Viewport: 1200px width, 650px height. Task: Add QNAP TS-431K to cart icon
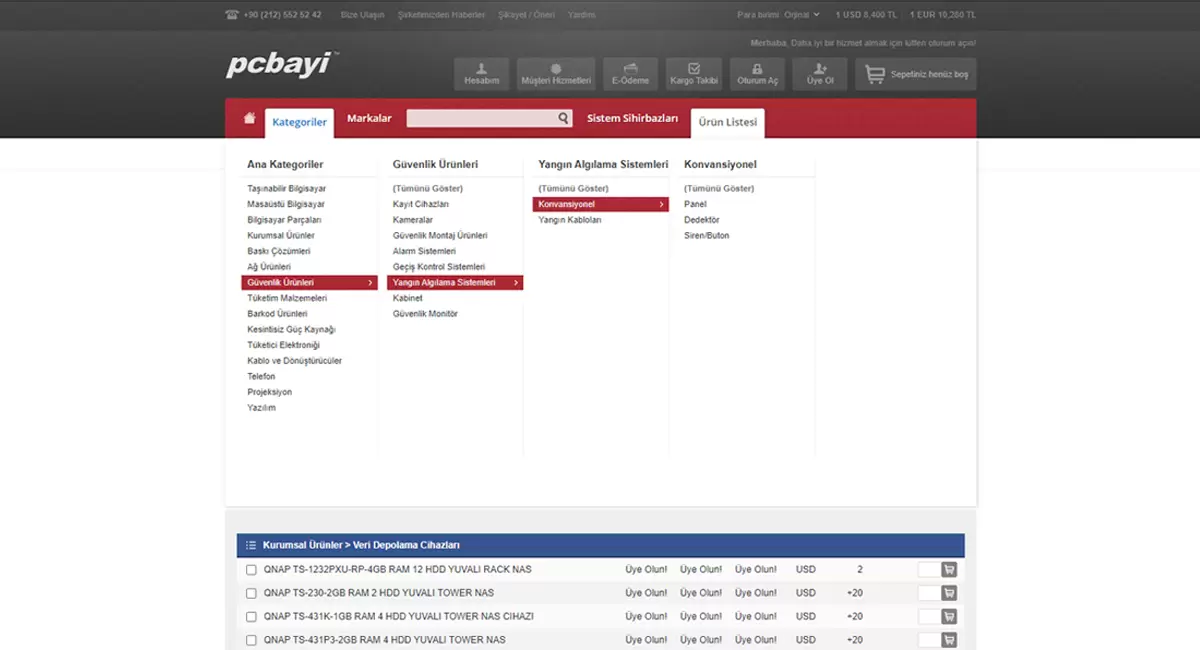(x=949, y=616)
